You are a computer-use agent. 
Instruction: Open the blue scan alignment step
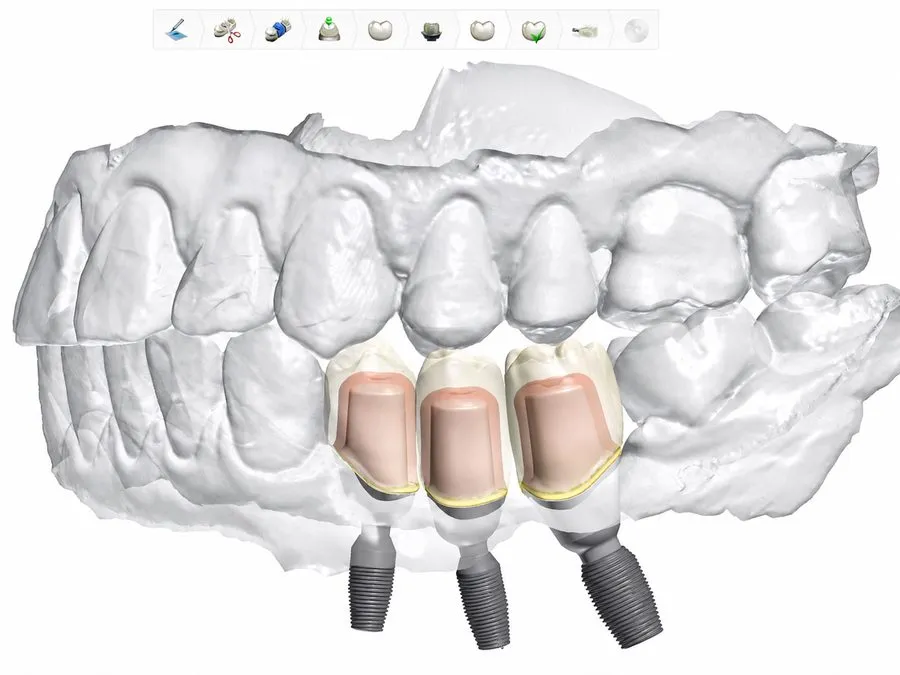click(x=278, y=29)
